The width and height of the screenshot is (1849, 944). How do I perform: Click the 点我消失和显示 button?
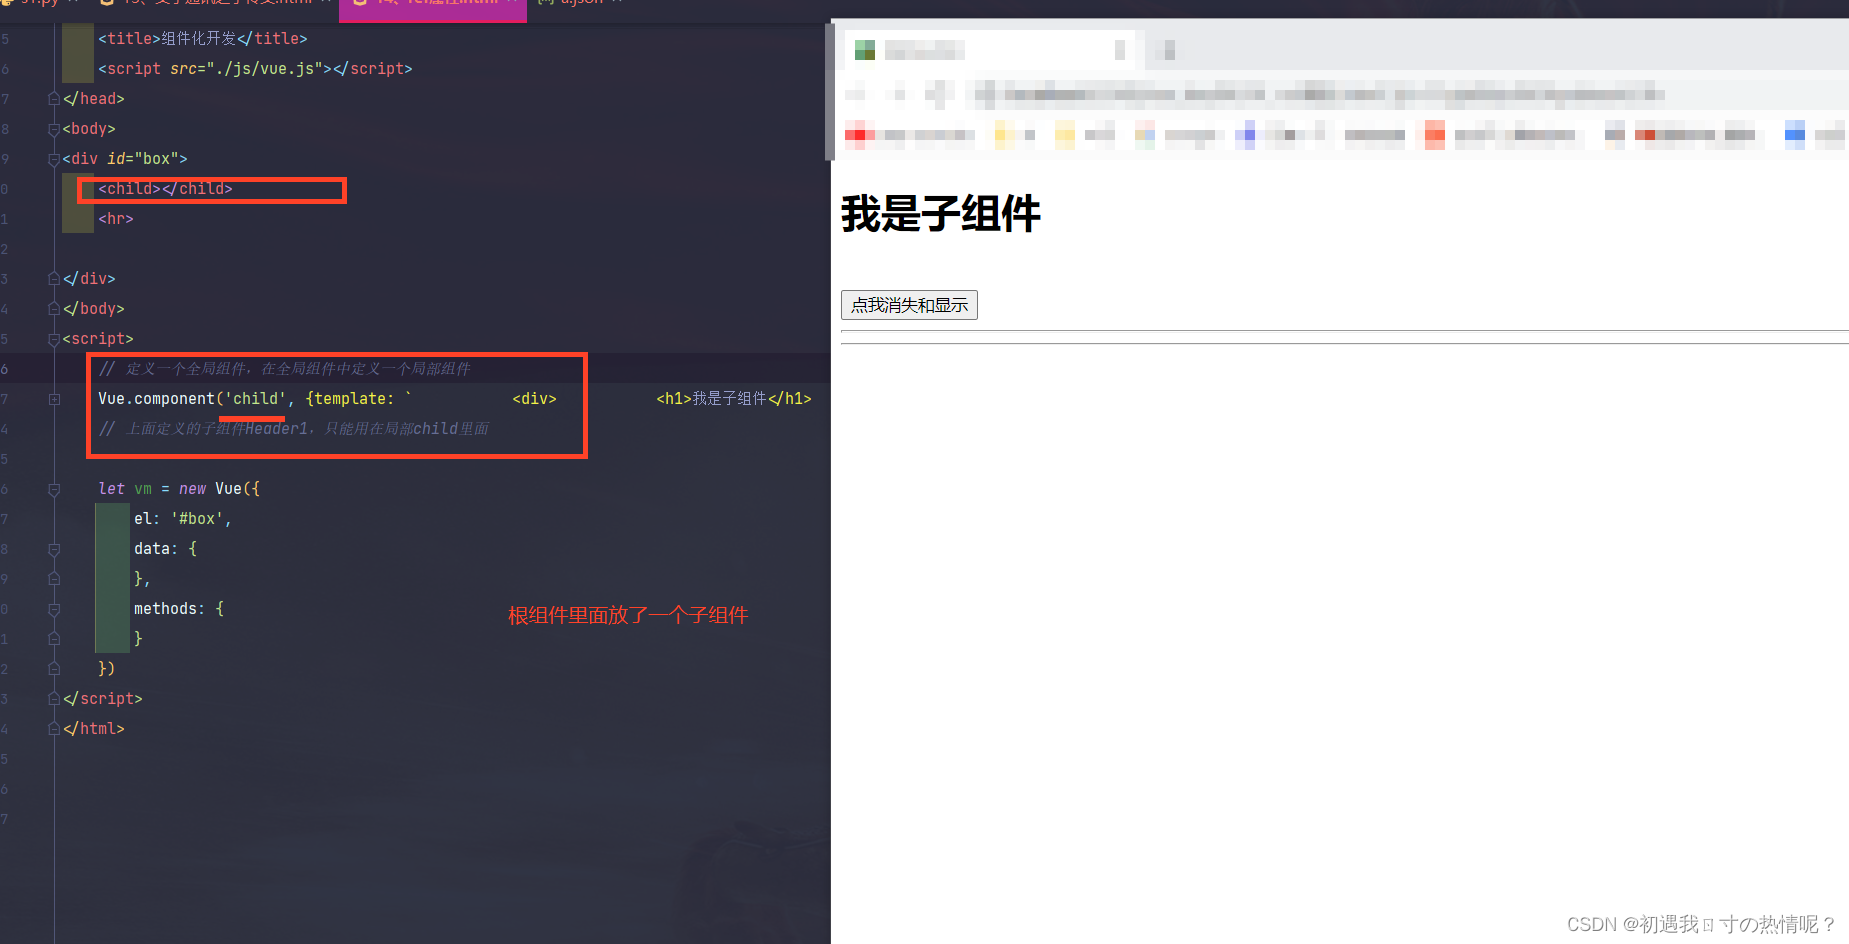click(x=909, y=305)
